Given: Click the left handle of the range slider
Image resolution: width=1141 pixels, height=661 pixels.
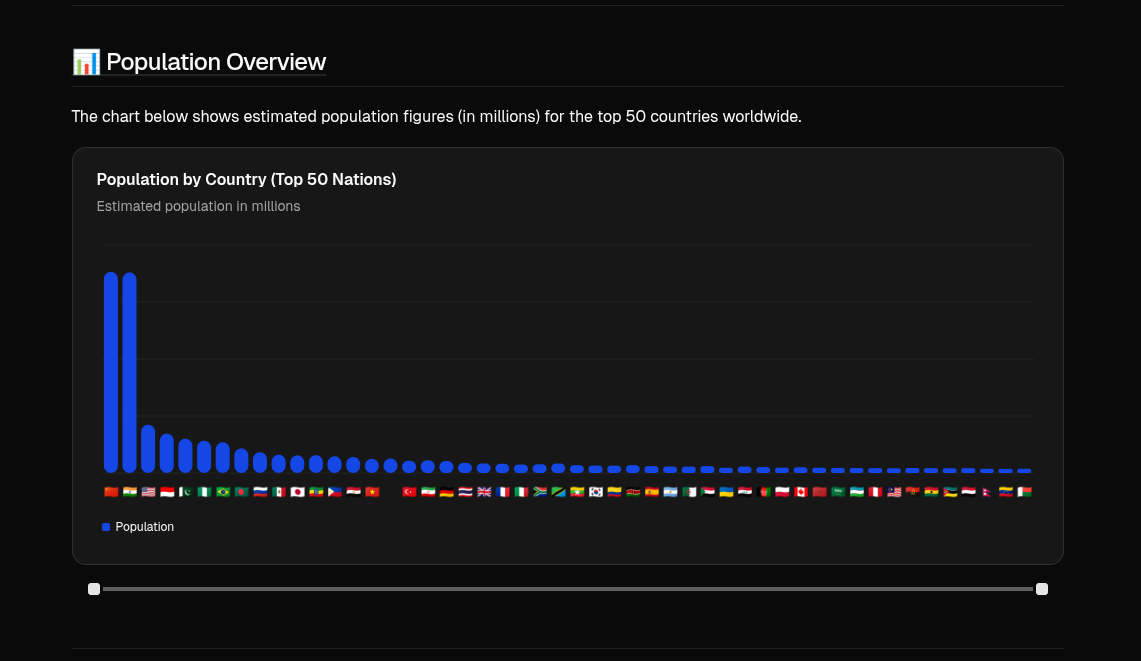Looking at the screenshot, I should tap(93, 589).
